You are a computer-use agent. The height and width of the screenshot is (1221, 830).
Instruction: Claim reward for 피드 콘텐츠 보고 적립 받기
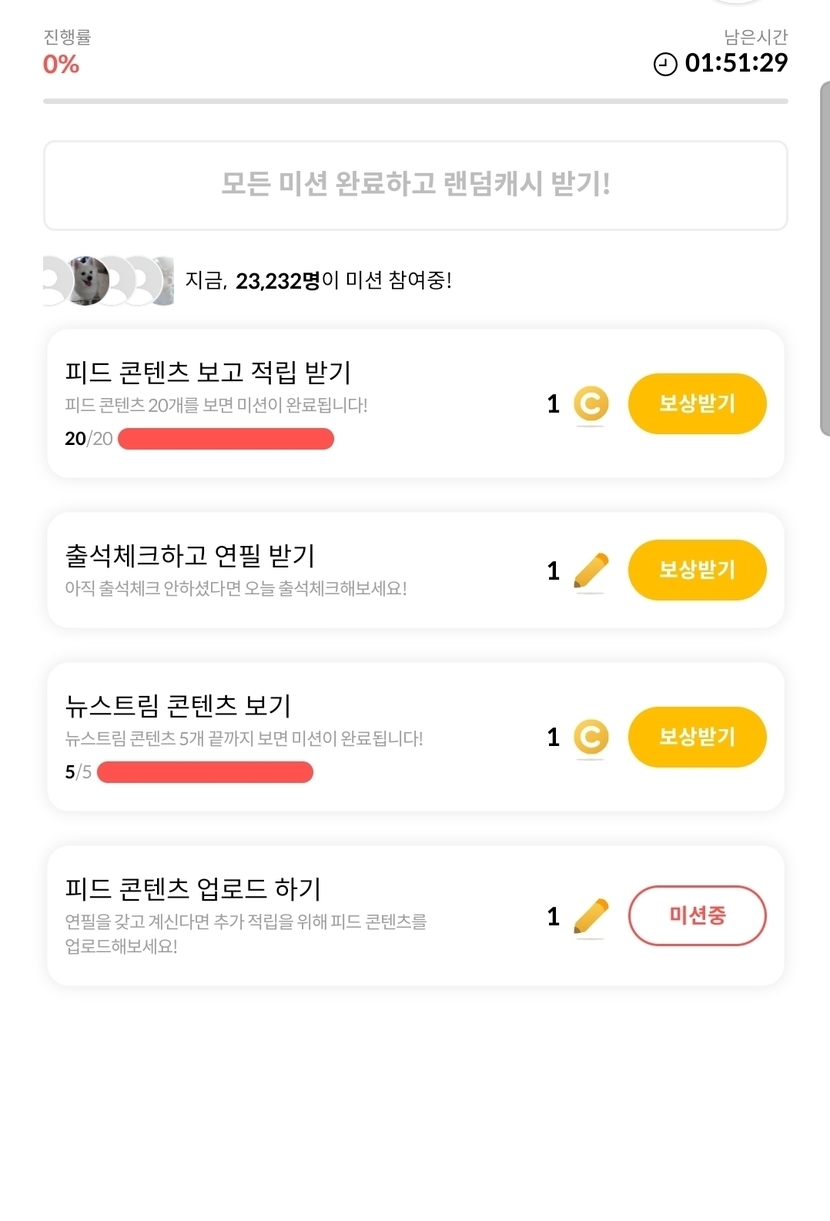(x=697, y=404)
